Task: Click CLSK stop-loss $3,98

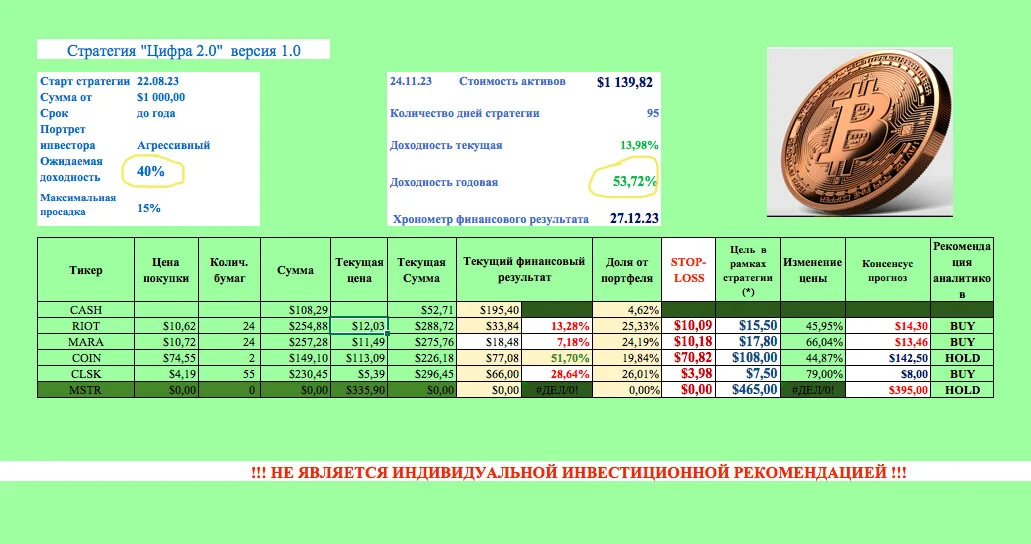Action: [688, 374]
